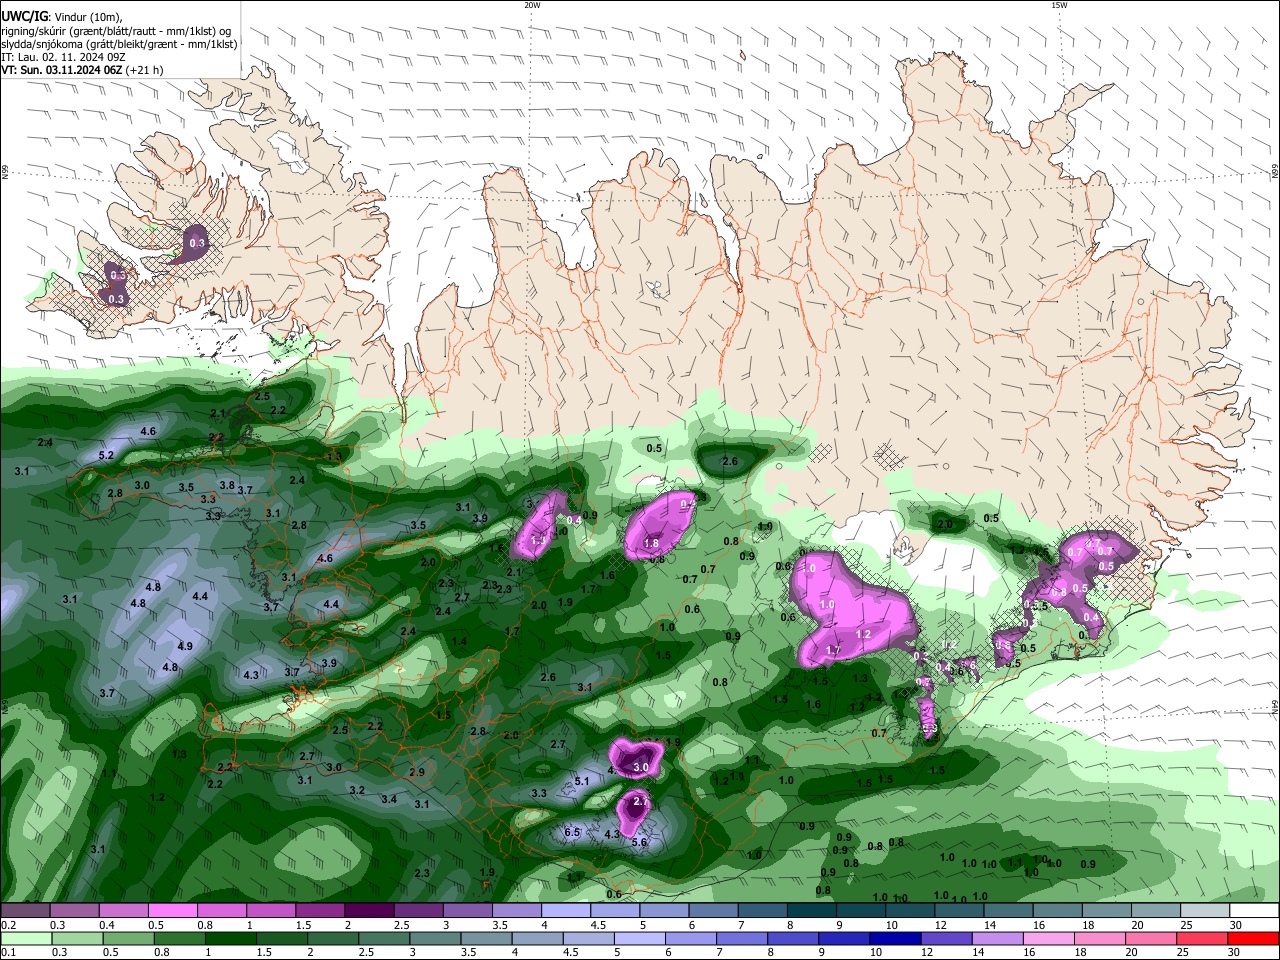This screenshot has height=960, width=1280.
Task: Pick the bright magenta-pink 0.5 swatch in upper legend
Action: pos(172,911)
